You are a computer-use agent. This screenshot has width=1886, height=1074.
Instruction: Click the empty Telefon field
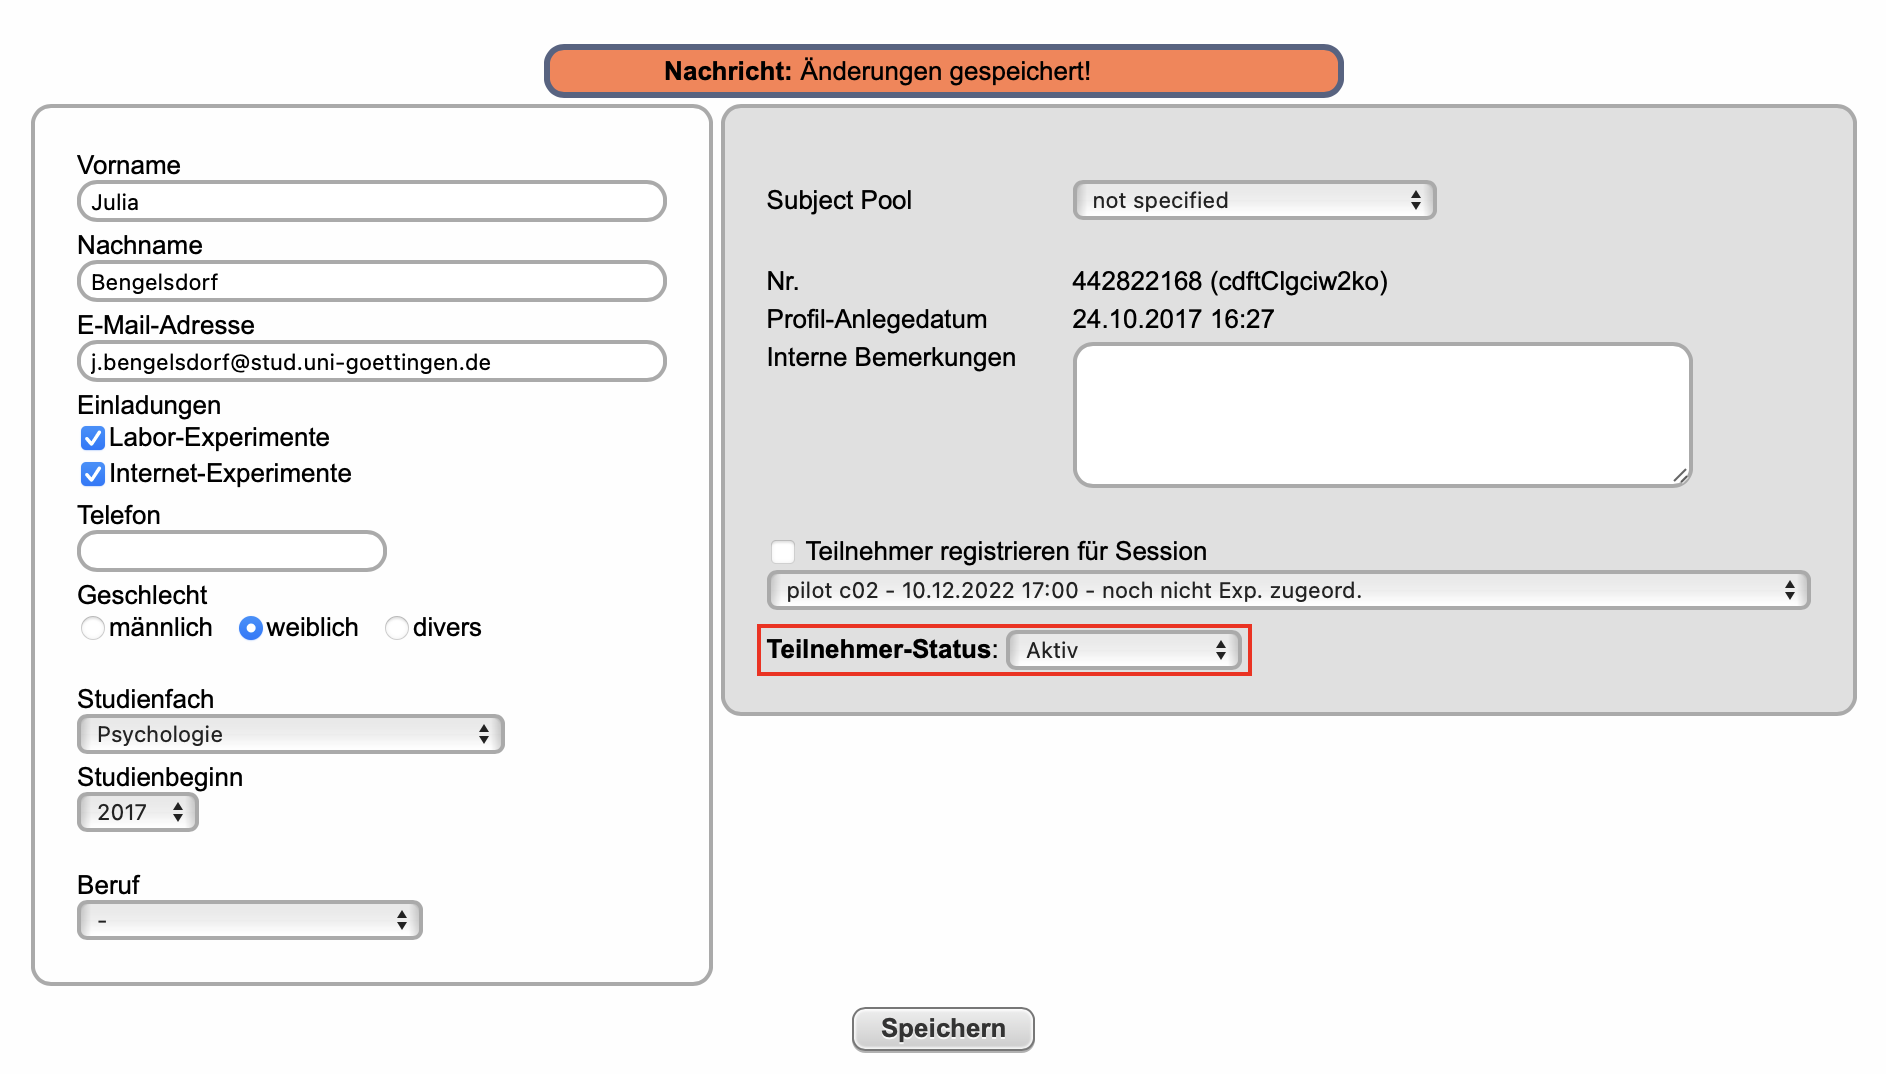(231, 551)
